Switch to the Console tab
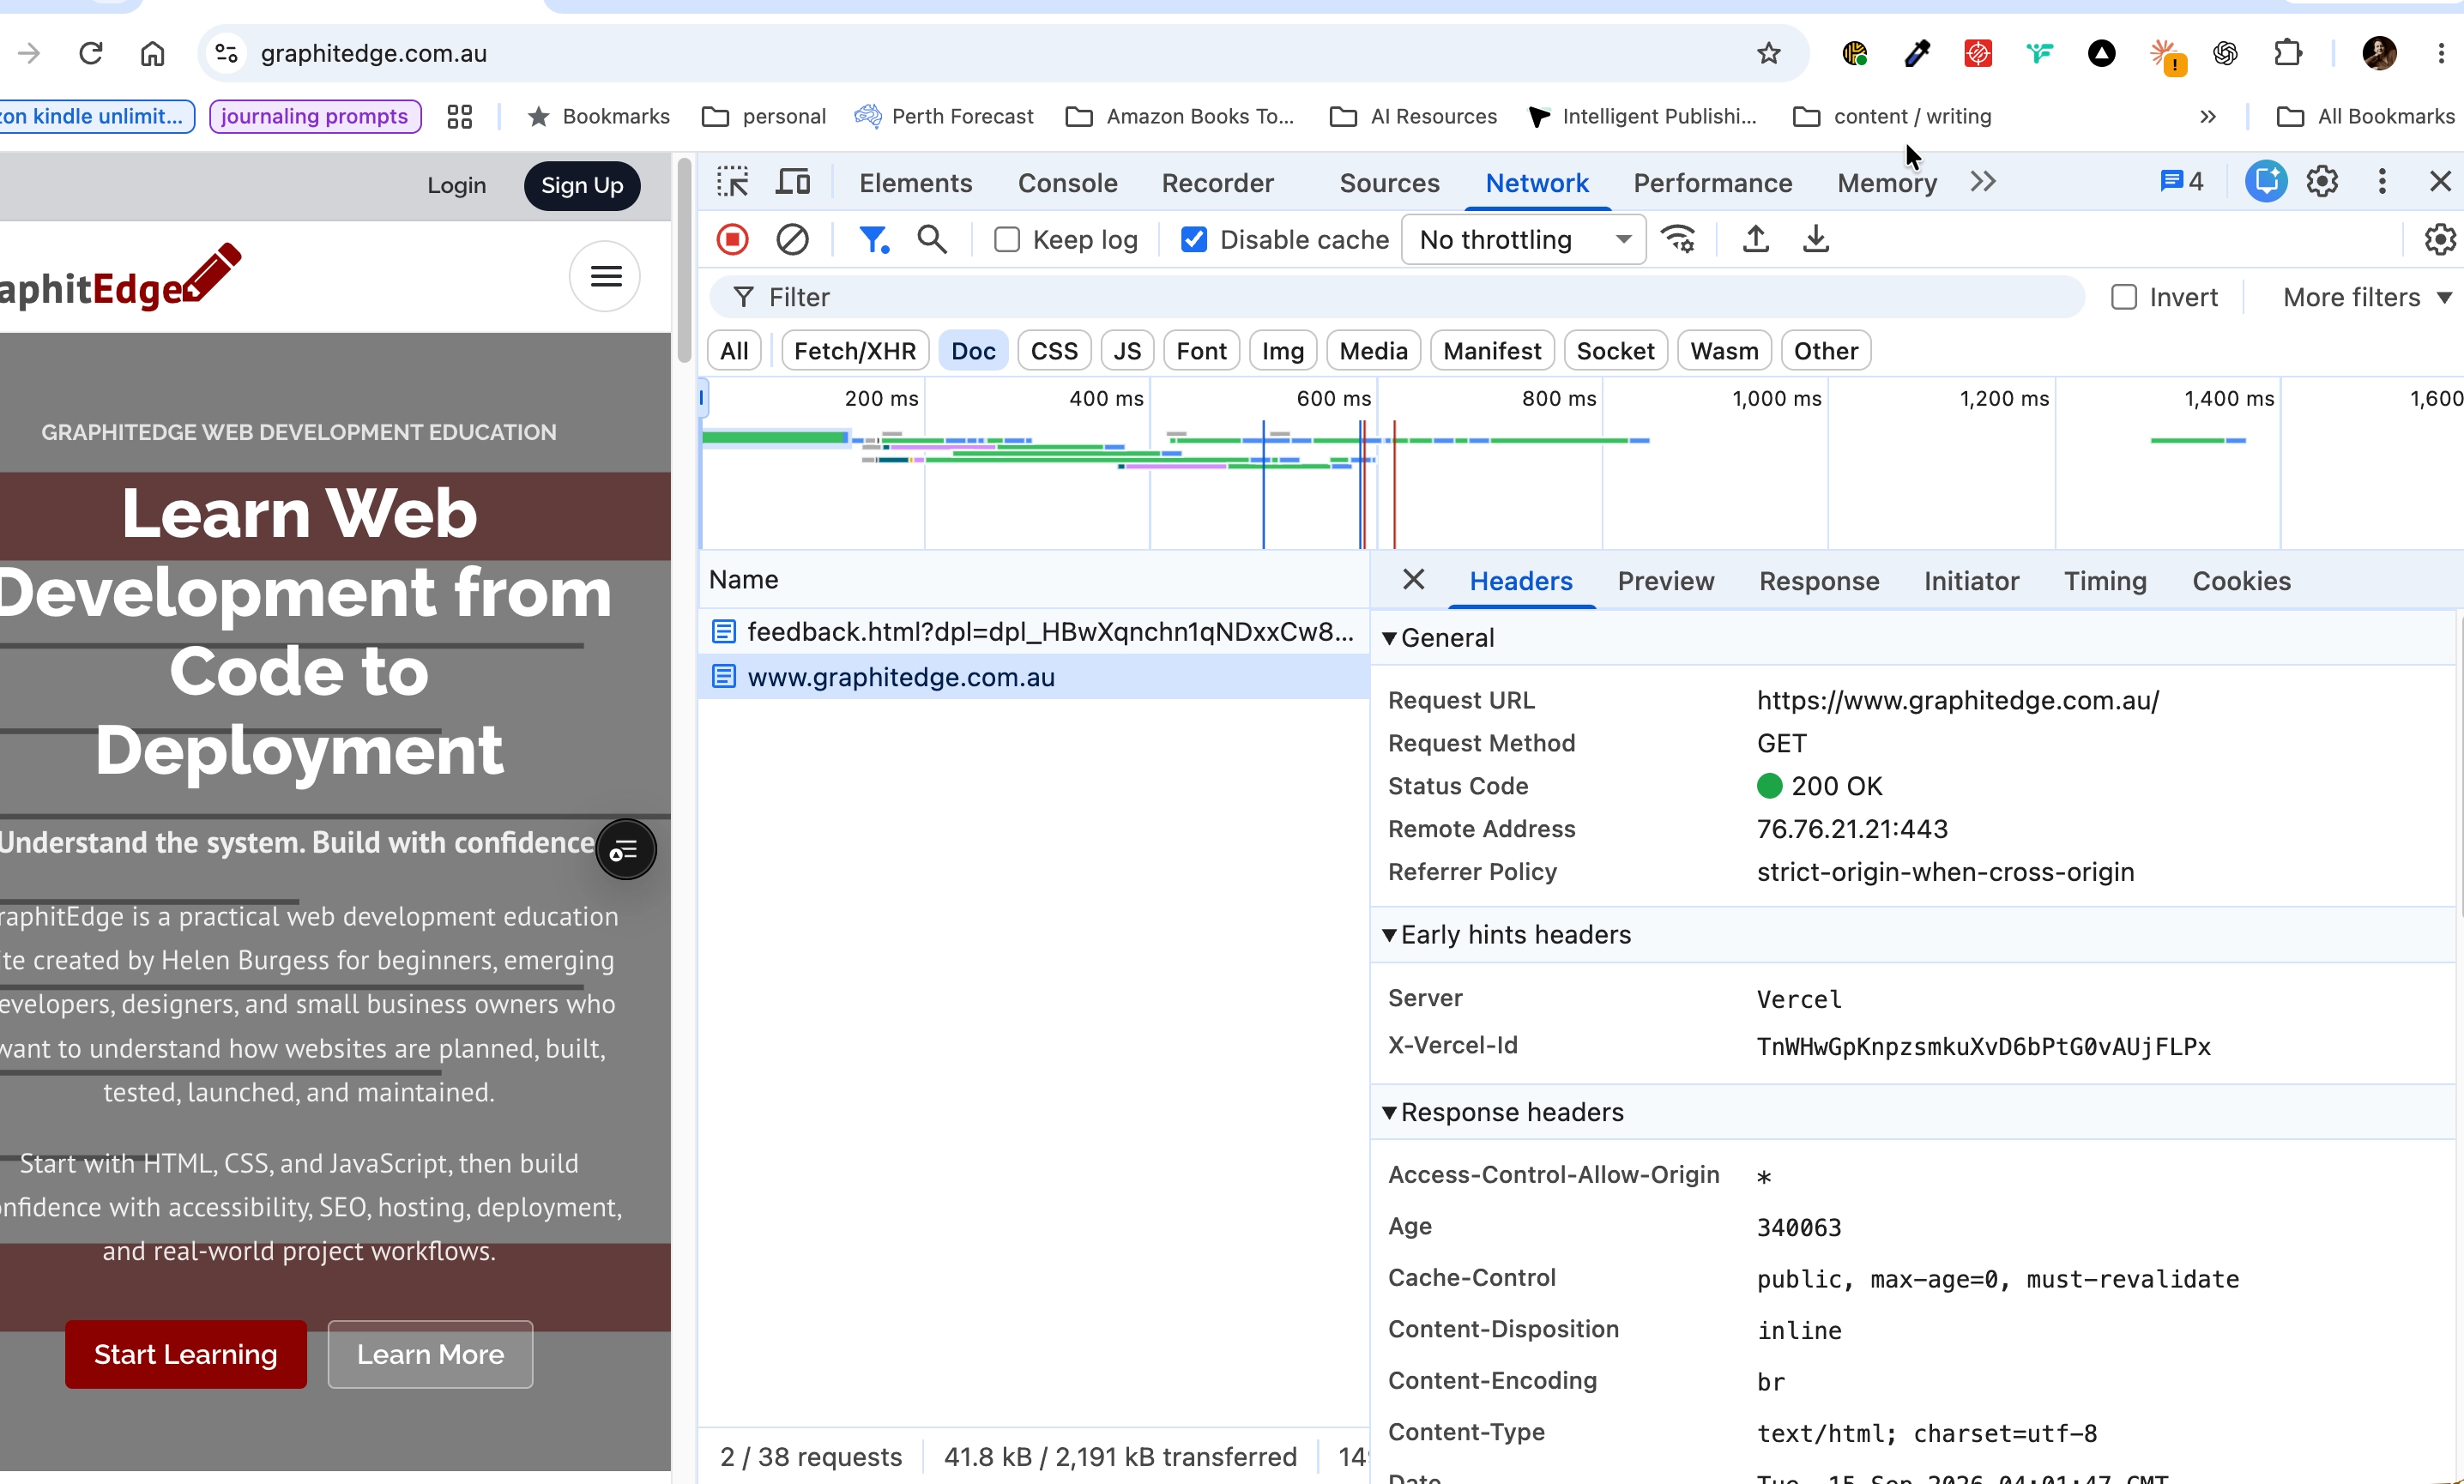Image resolution: width=2464 pixels, height=1484 pixels. [1067, 183]
